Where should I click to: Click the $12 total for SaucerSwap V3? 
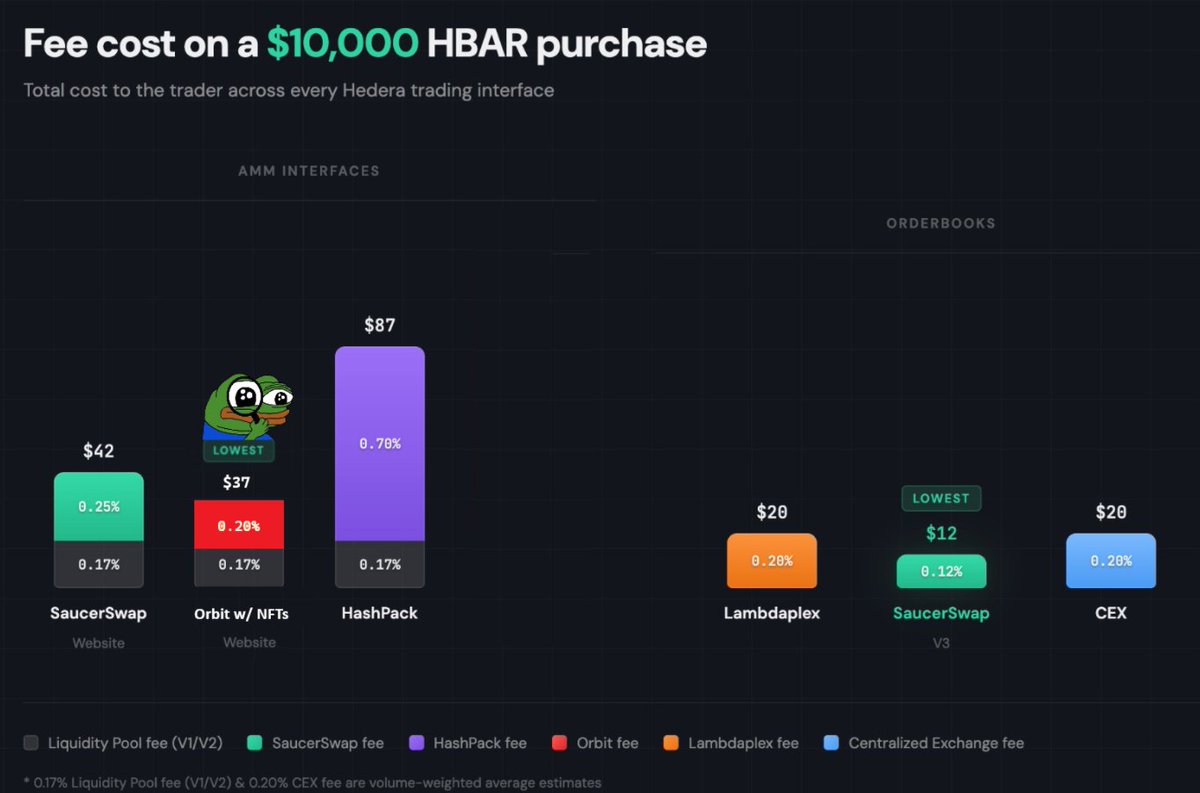[x=941, y=533]
